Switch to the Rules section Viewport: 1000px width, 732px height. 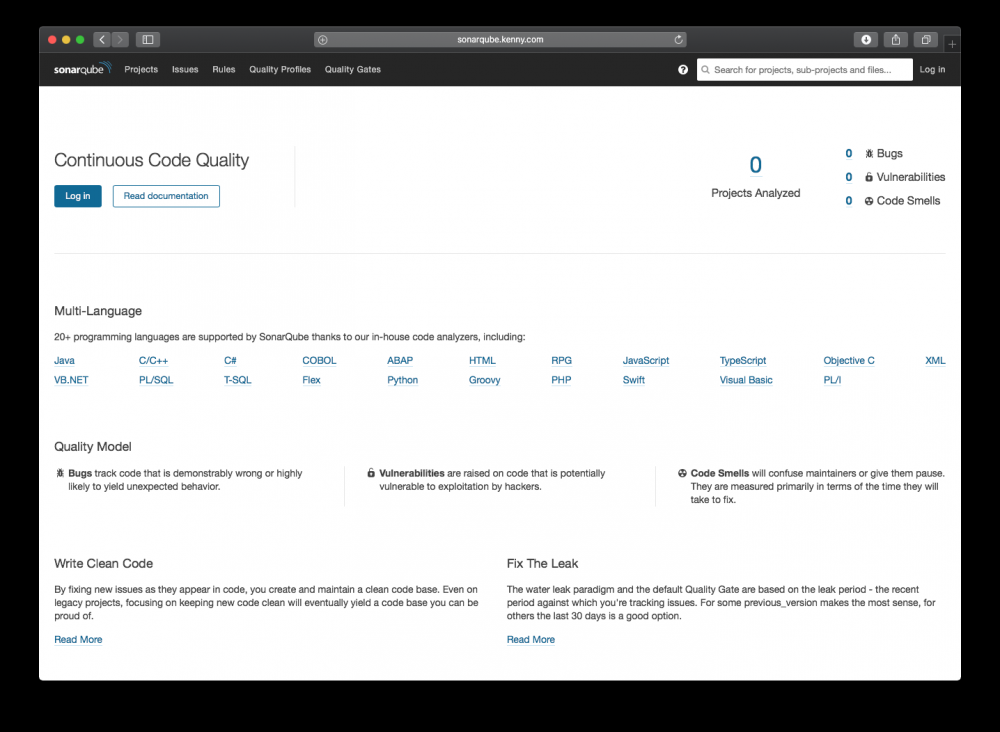[x=223, y=69]
